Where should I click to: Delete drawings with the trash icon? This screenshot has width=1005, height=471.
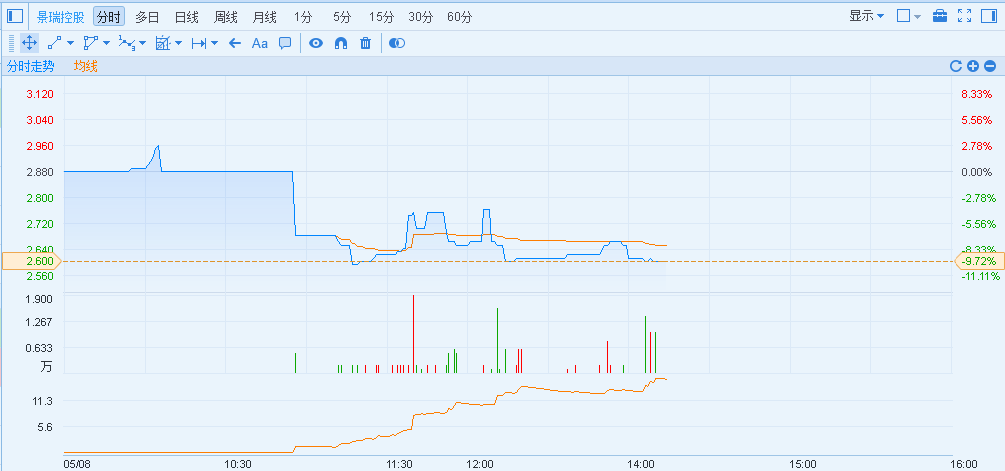365,43
